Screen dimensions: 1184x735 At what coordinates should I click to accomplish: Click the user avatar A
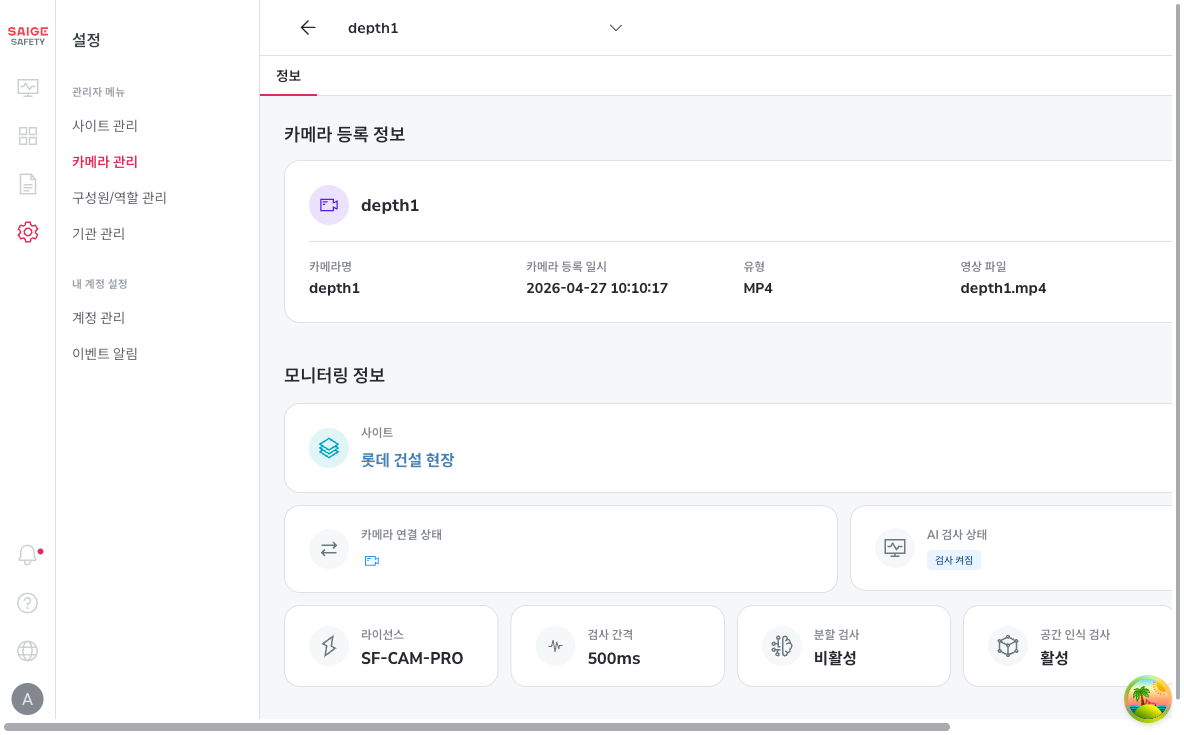(x=27, y=699)
